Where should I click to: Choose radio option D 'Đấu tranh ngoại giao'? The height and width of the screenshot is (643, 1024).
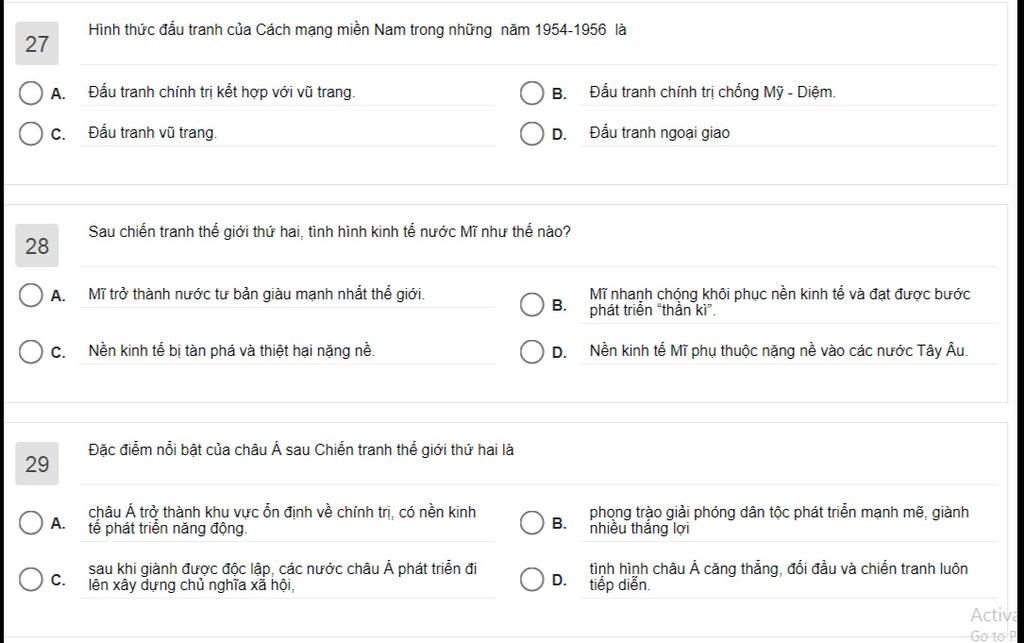pos(532,133)
